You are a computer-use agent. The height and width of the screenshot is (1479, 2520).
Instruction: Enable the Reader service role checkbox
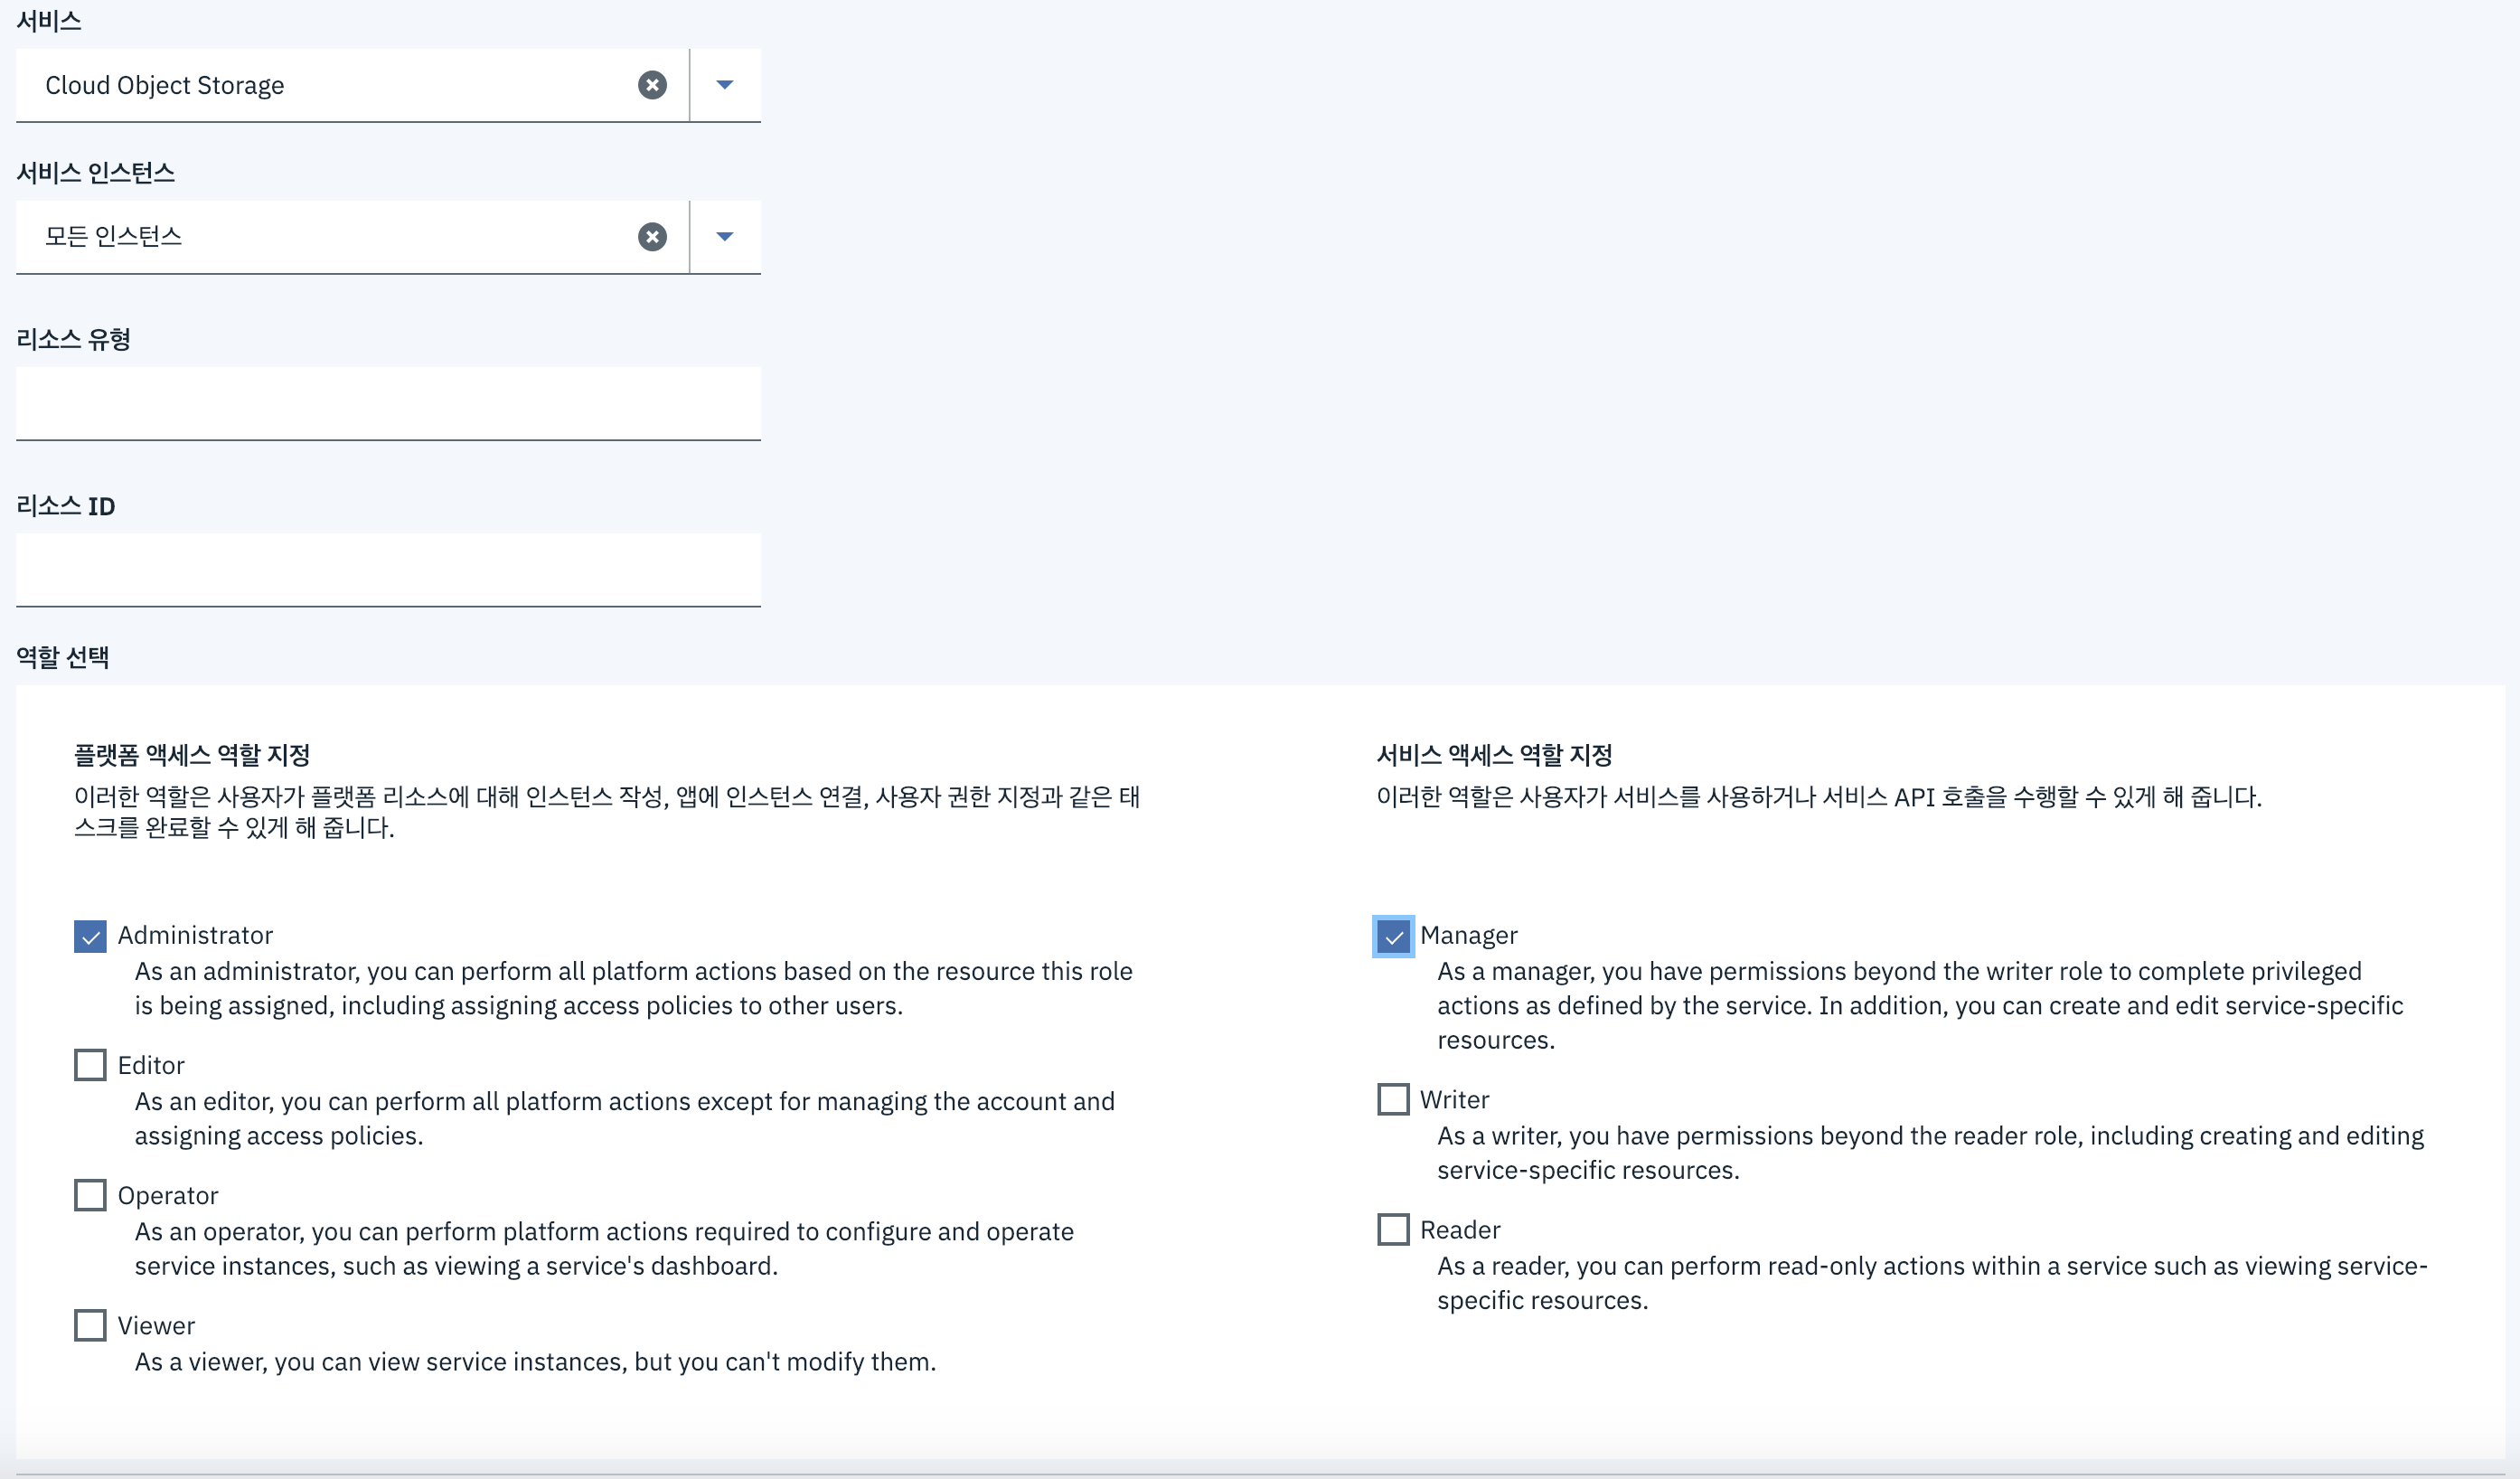click(1393, 1229)
